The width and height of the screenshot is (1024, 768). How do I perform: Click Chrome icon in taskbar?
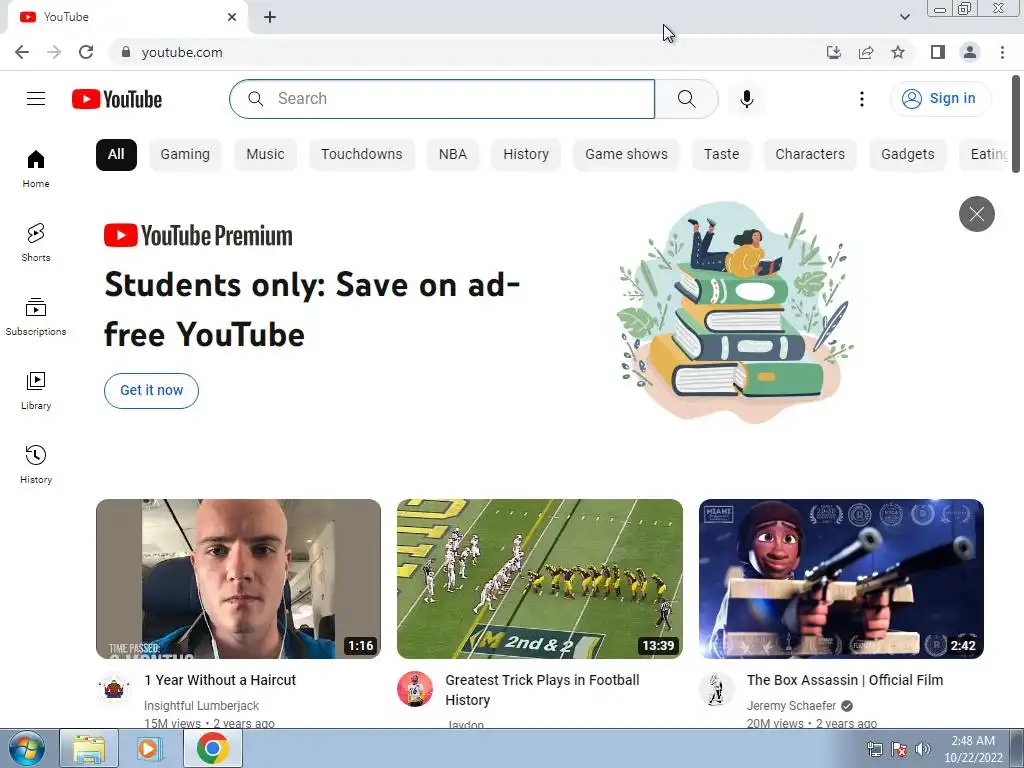213,748
